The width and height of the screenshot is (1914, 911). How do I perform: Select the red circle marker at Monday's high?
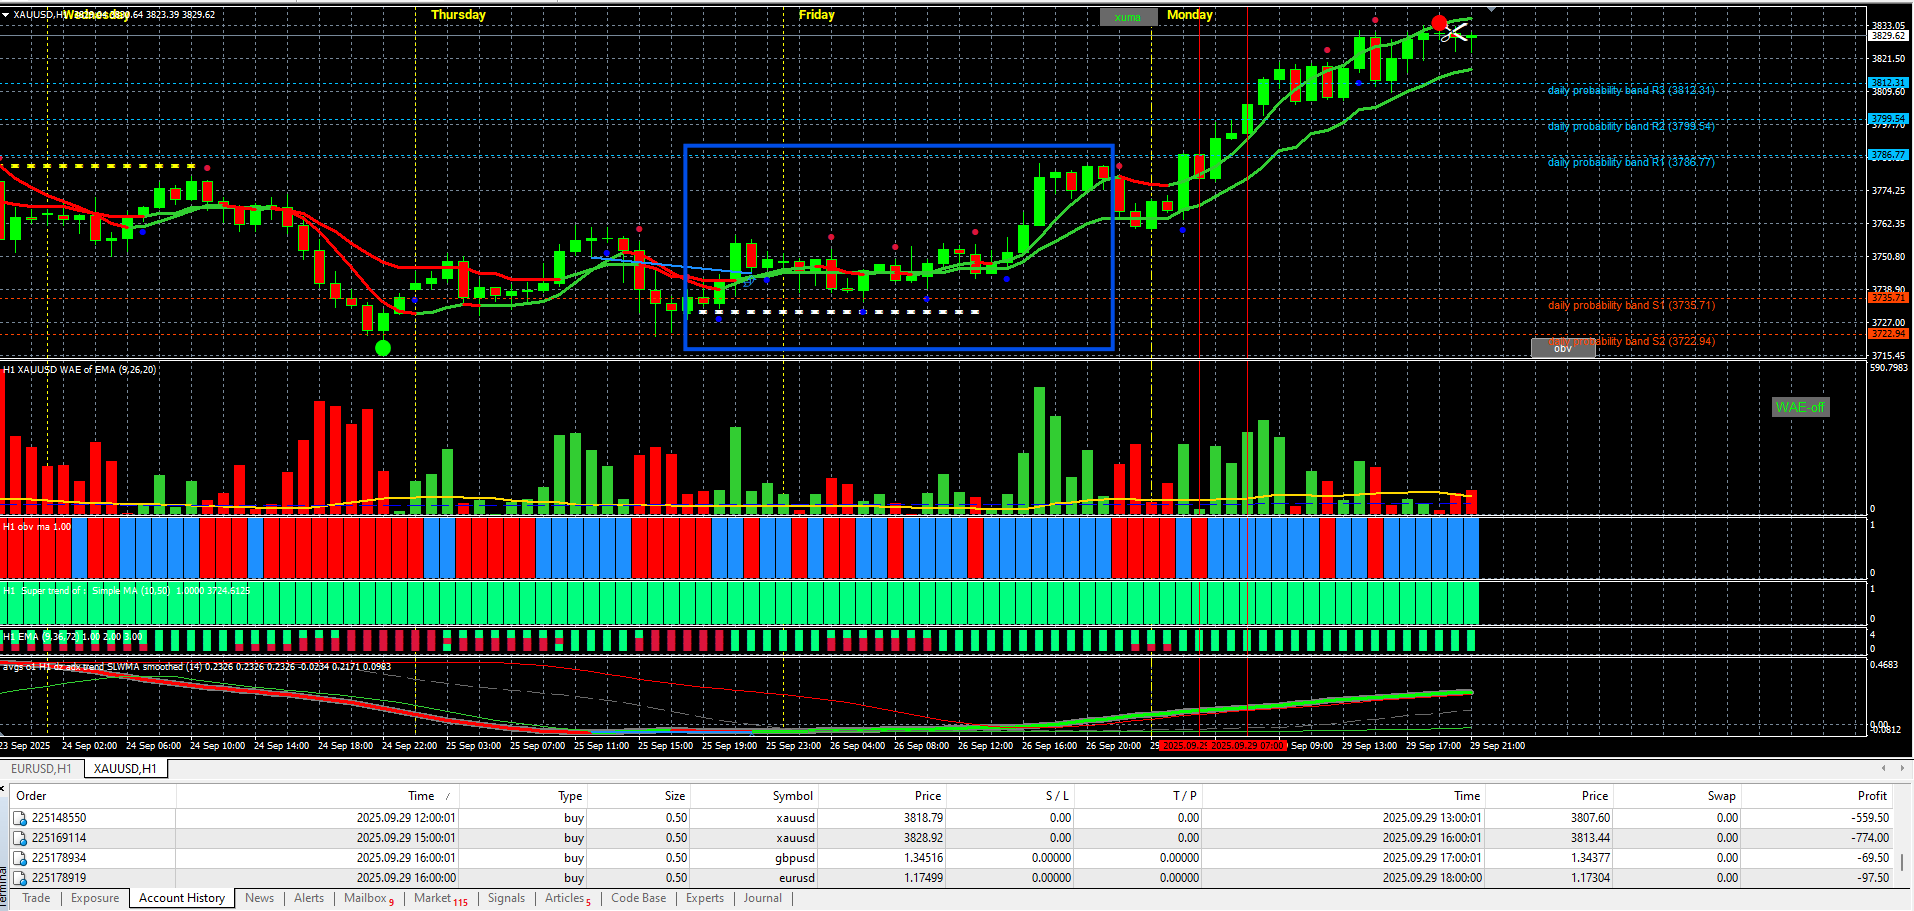[1439, 23]
